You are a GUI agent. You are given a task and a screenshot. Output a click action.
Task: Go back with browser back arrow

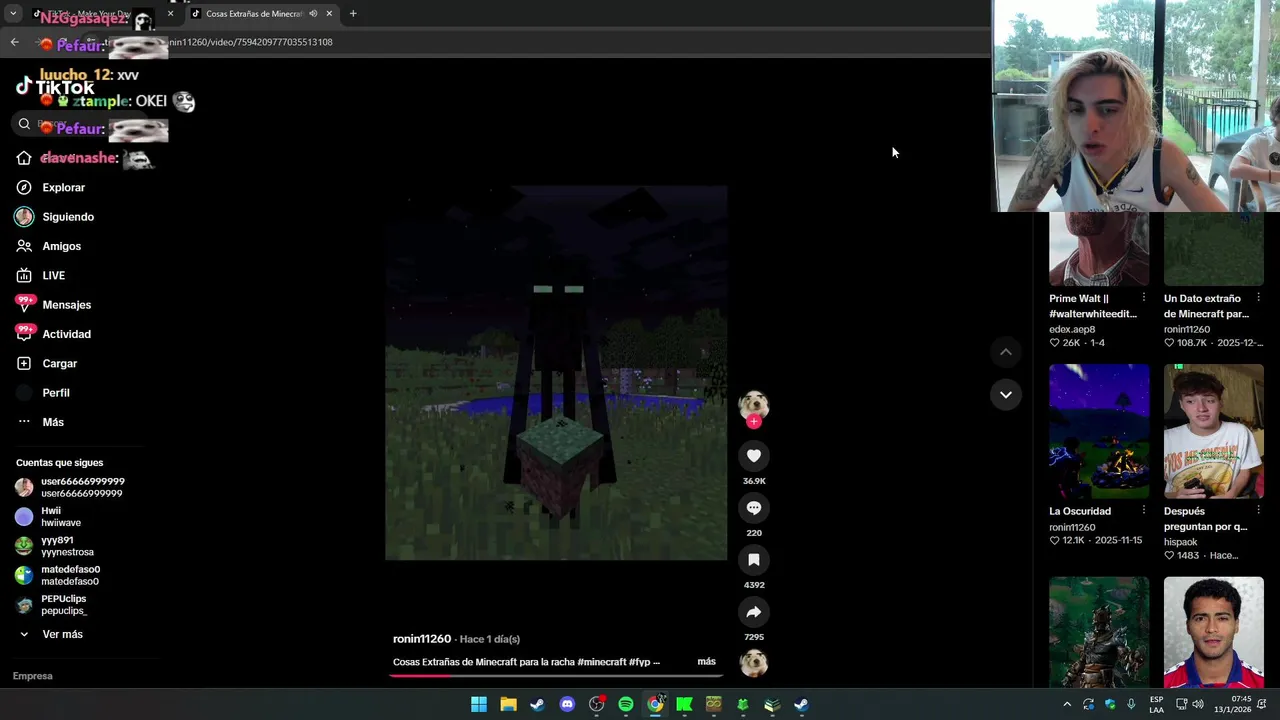click(x=14, y=42)
